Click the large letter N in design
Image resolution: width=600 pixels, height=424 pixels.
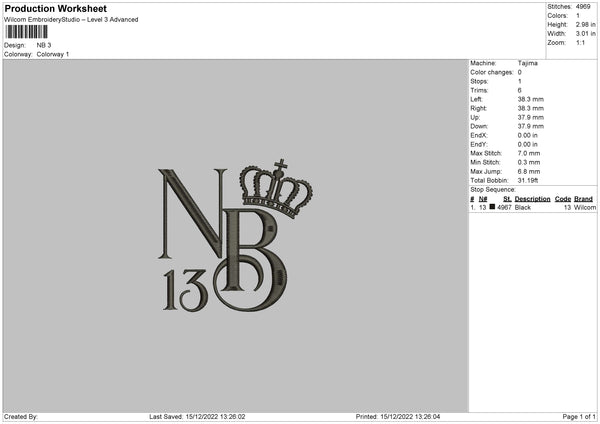click(x=192, y=214)
